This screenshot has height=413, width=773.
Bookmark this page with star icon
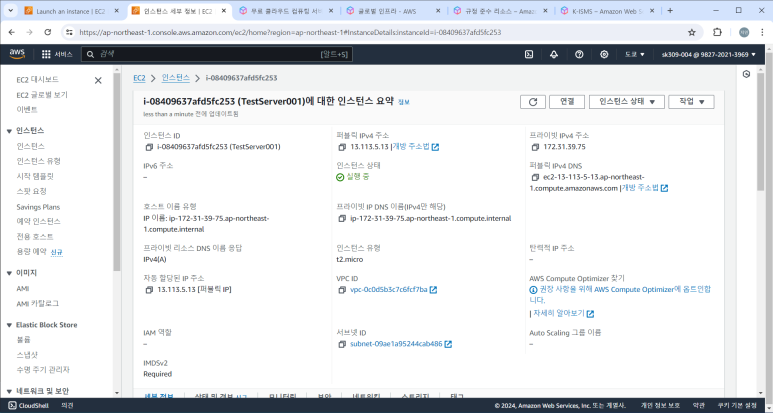[692, 32]
